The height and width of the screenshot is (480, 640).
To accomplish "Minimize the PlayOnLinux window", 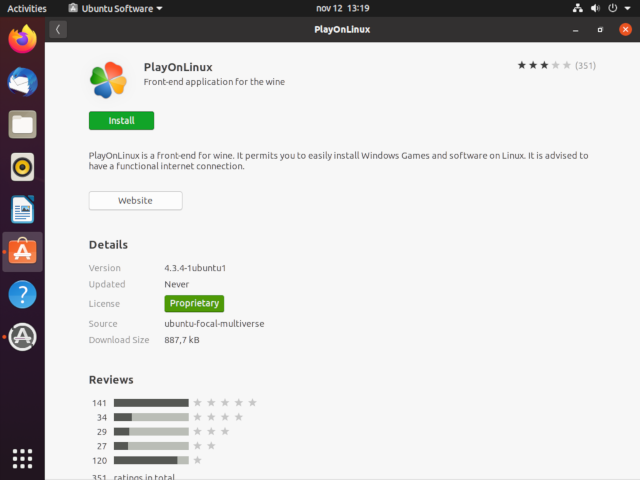I will pos(576,30).
